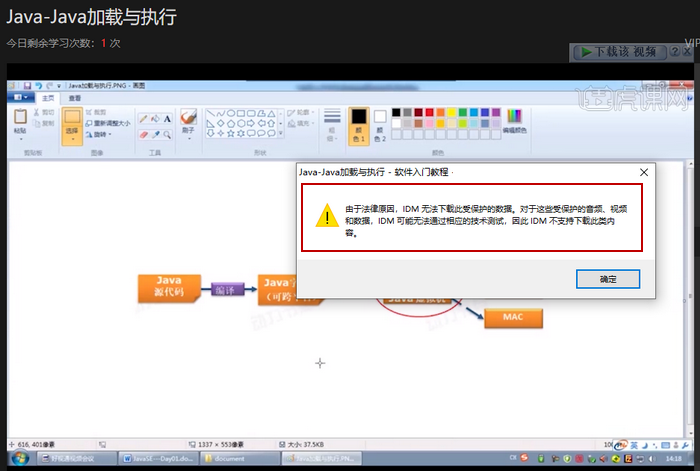
Task: Switch to the 查看 ribbon tab
Action: pos(75,98)
